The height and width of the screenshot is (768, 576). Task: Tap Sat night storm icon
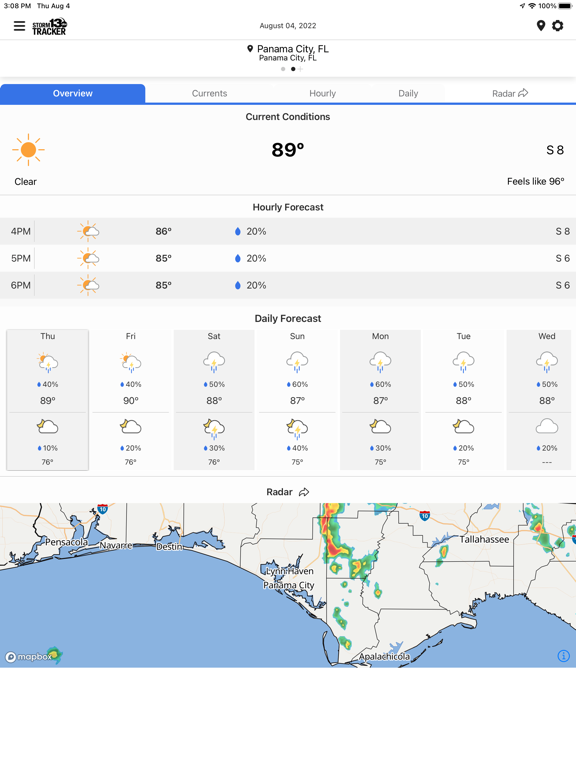coord(214,429)
